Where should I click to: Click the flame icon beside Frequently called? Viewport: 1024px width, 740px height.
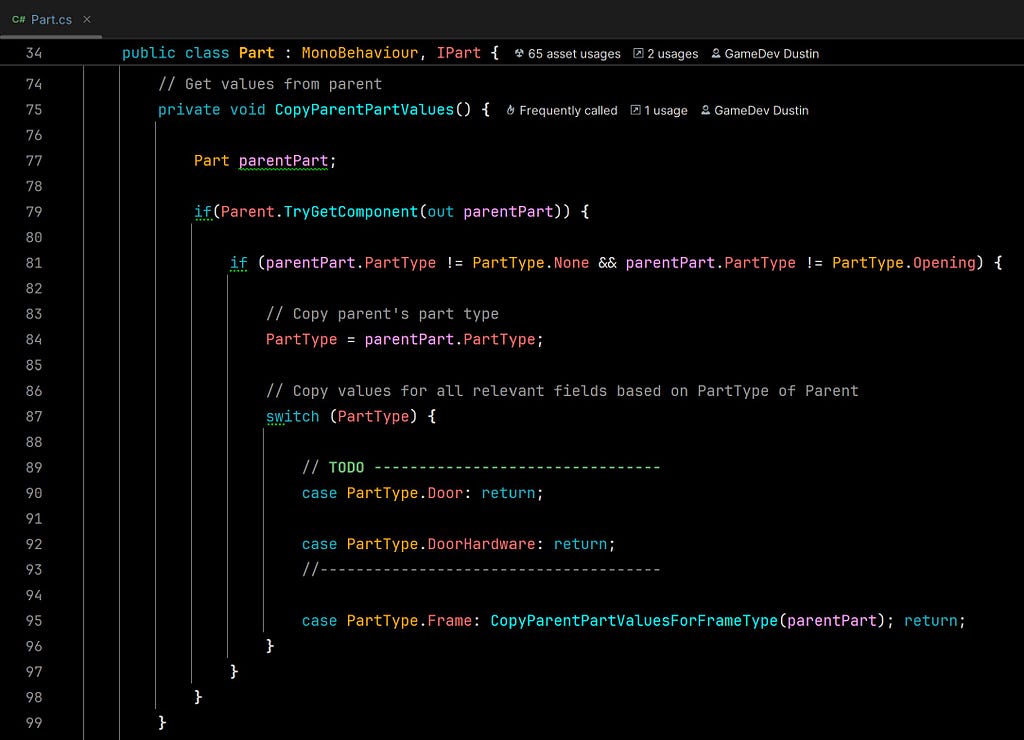click(x=511, y=110)
